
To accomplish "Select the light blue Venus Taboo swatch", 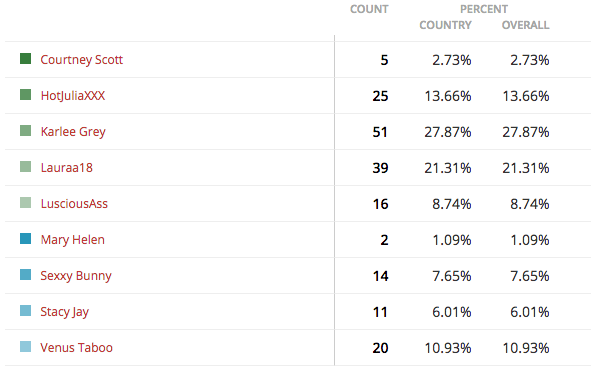I will click(25, 346).
